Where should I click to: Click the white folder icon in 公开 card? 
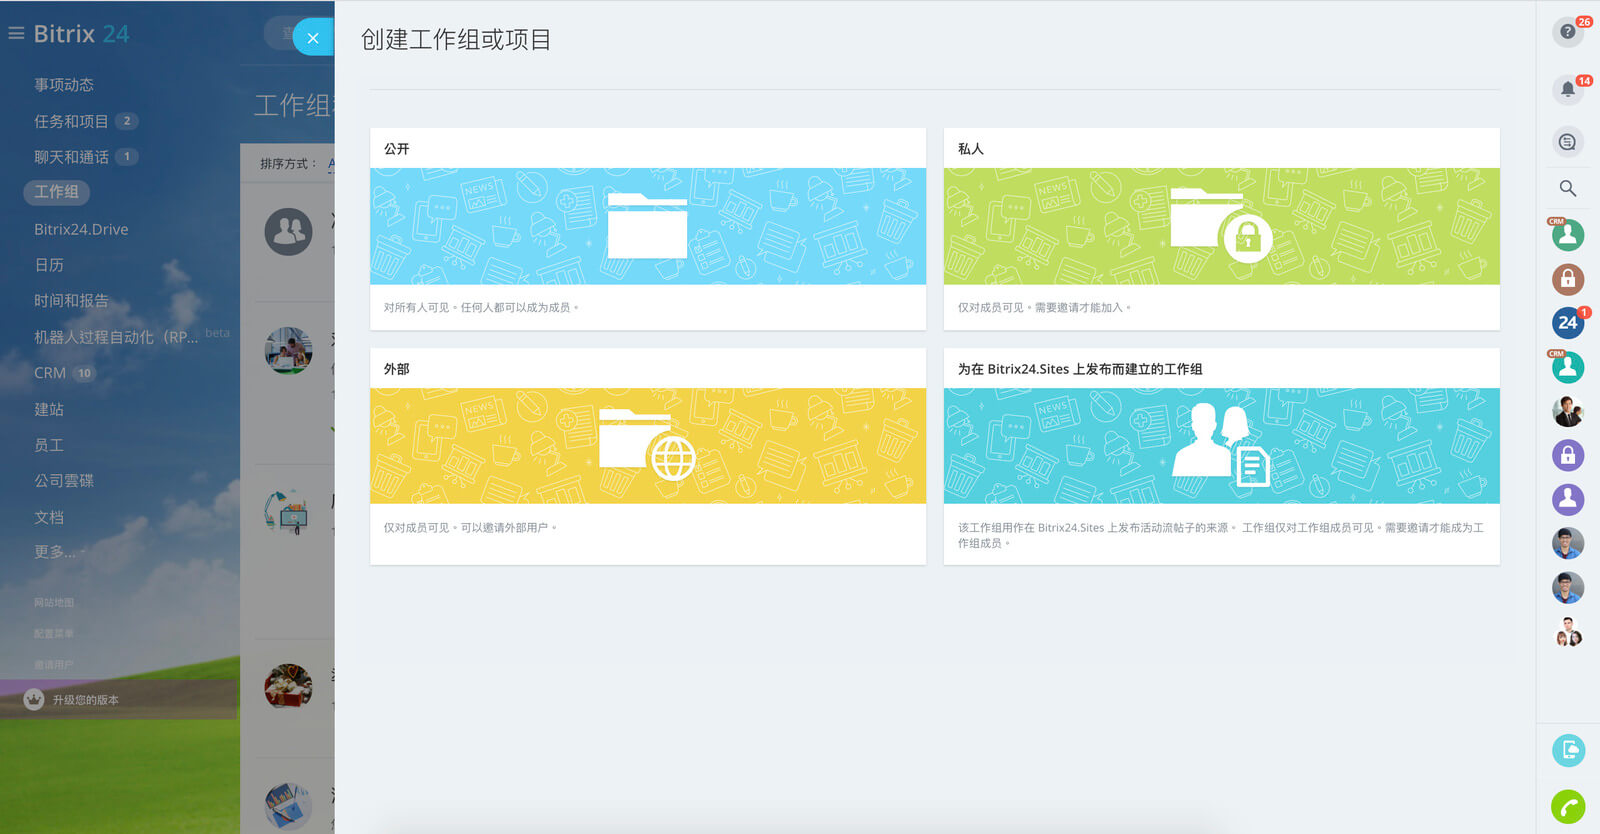(647, 226)
